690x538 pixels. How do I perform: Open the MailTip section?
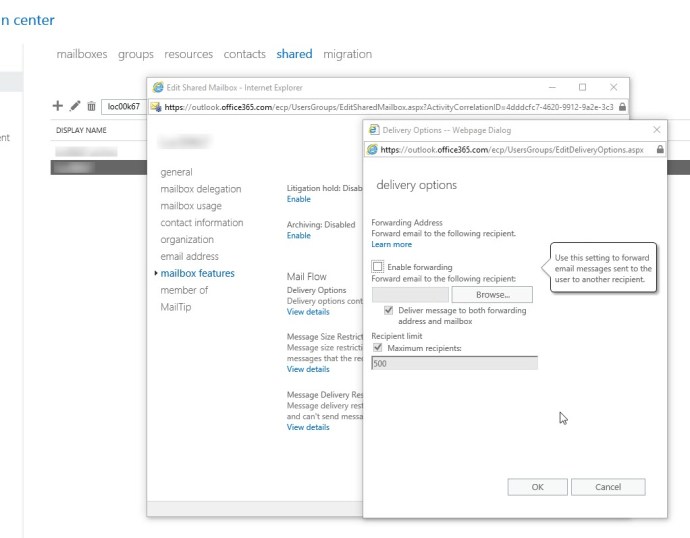point(176,307)
